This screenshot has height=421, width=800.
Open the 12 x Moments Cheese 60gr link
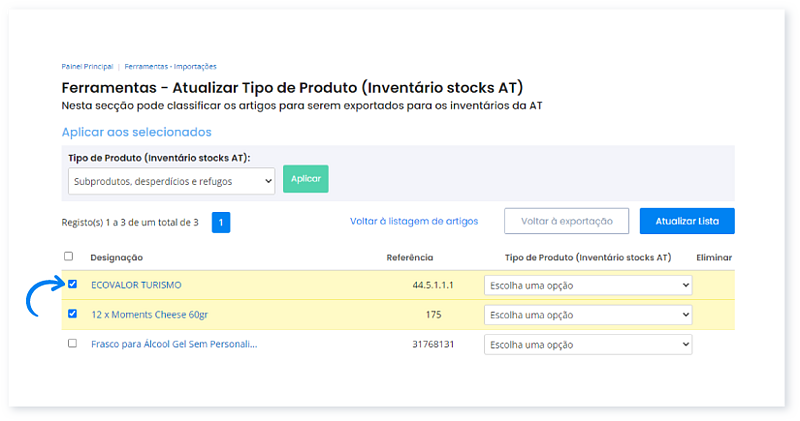[x=149, y=314]
